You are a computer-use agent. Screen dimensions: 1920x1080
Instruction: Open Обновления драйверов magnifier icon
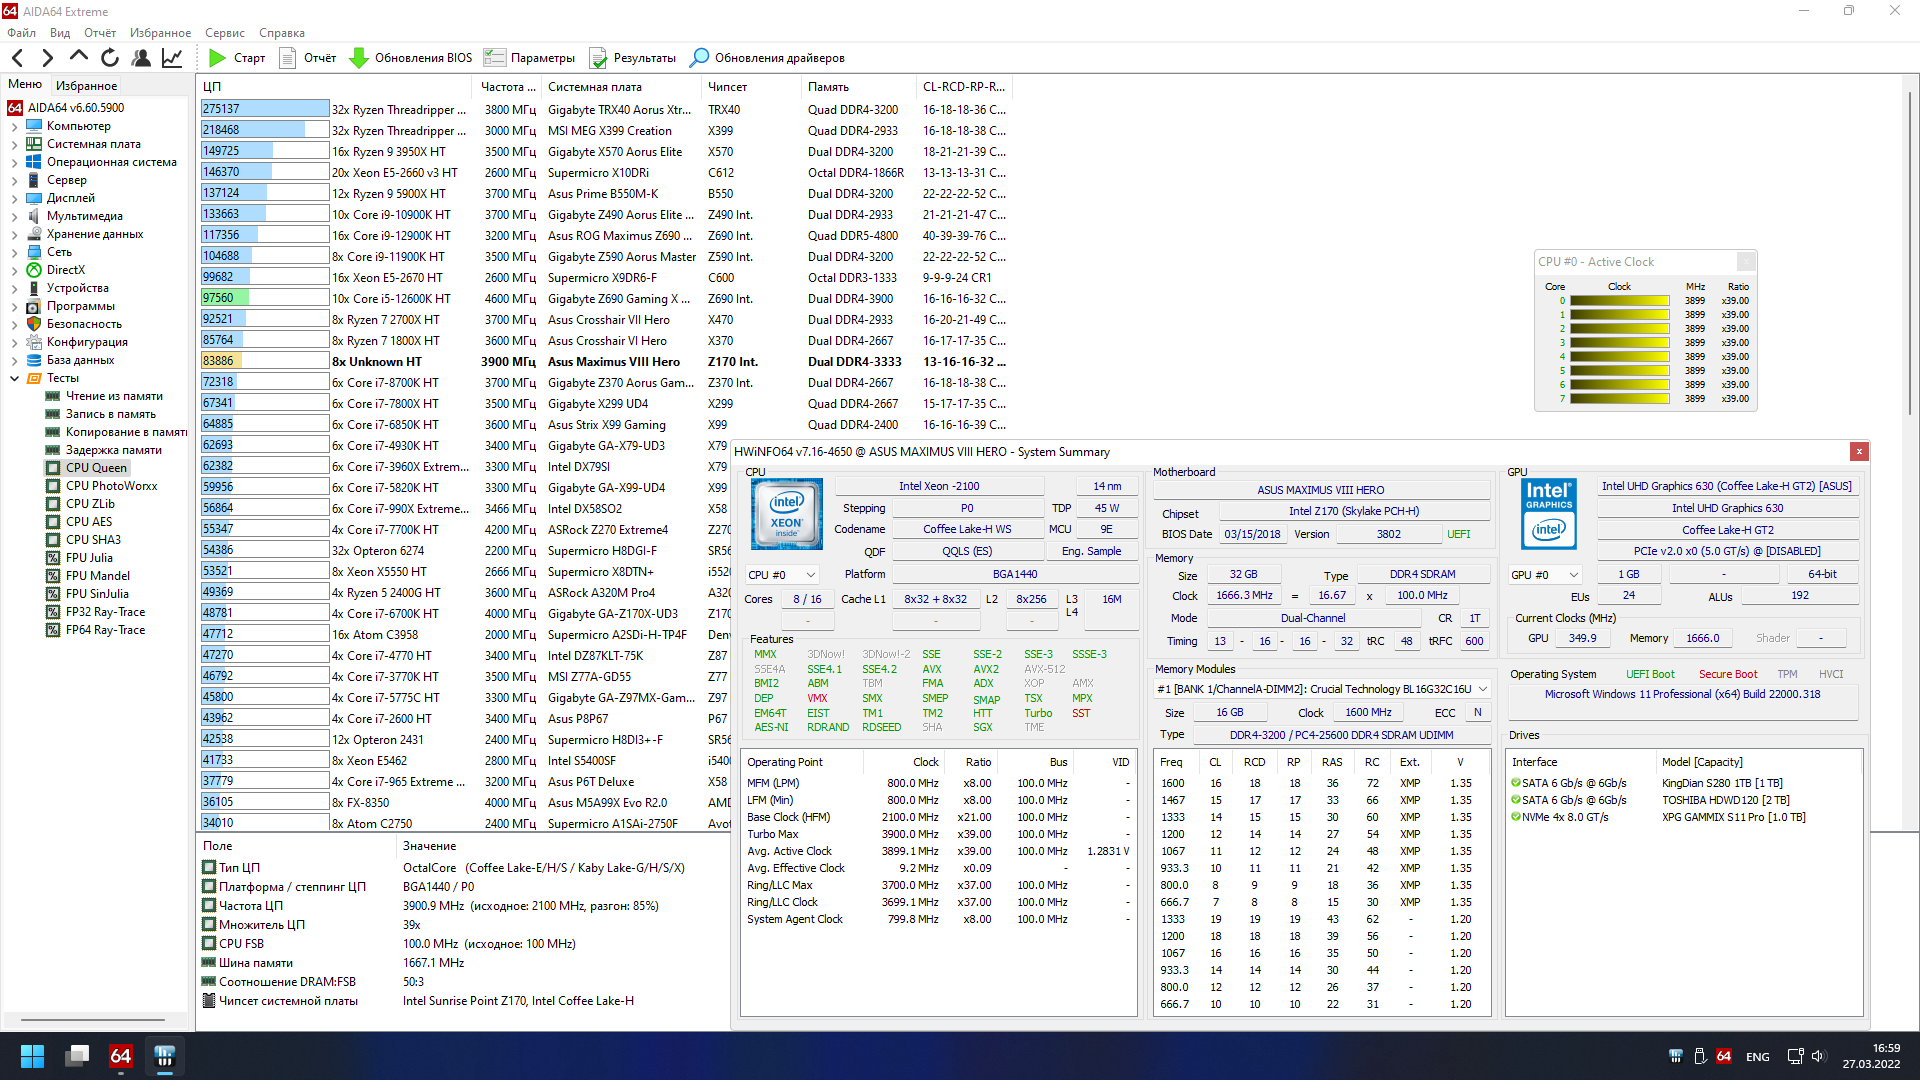(700, 58)
